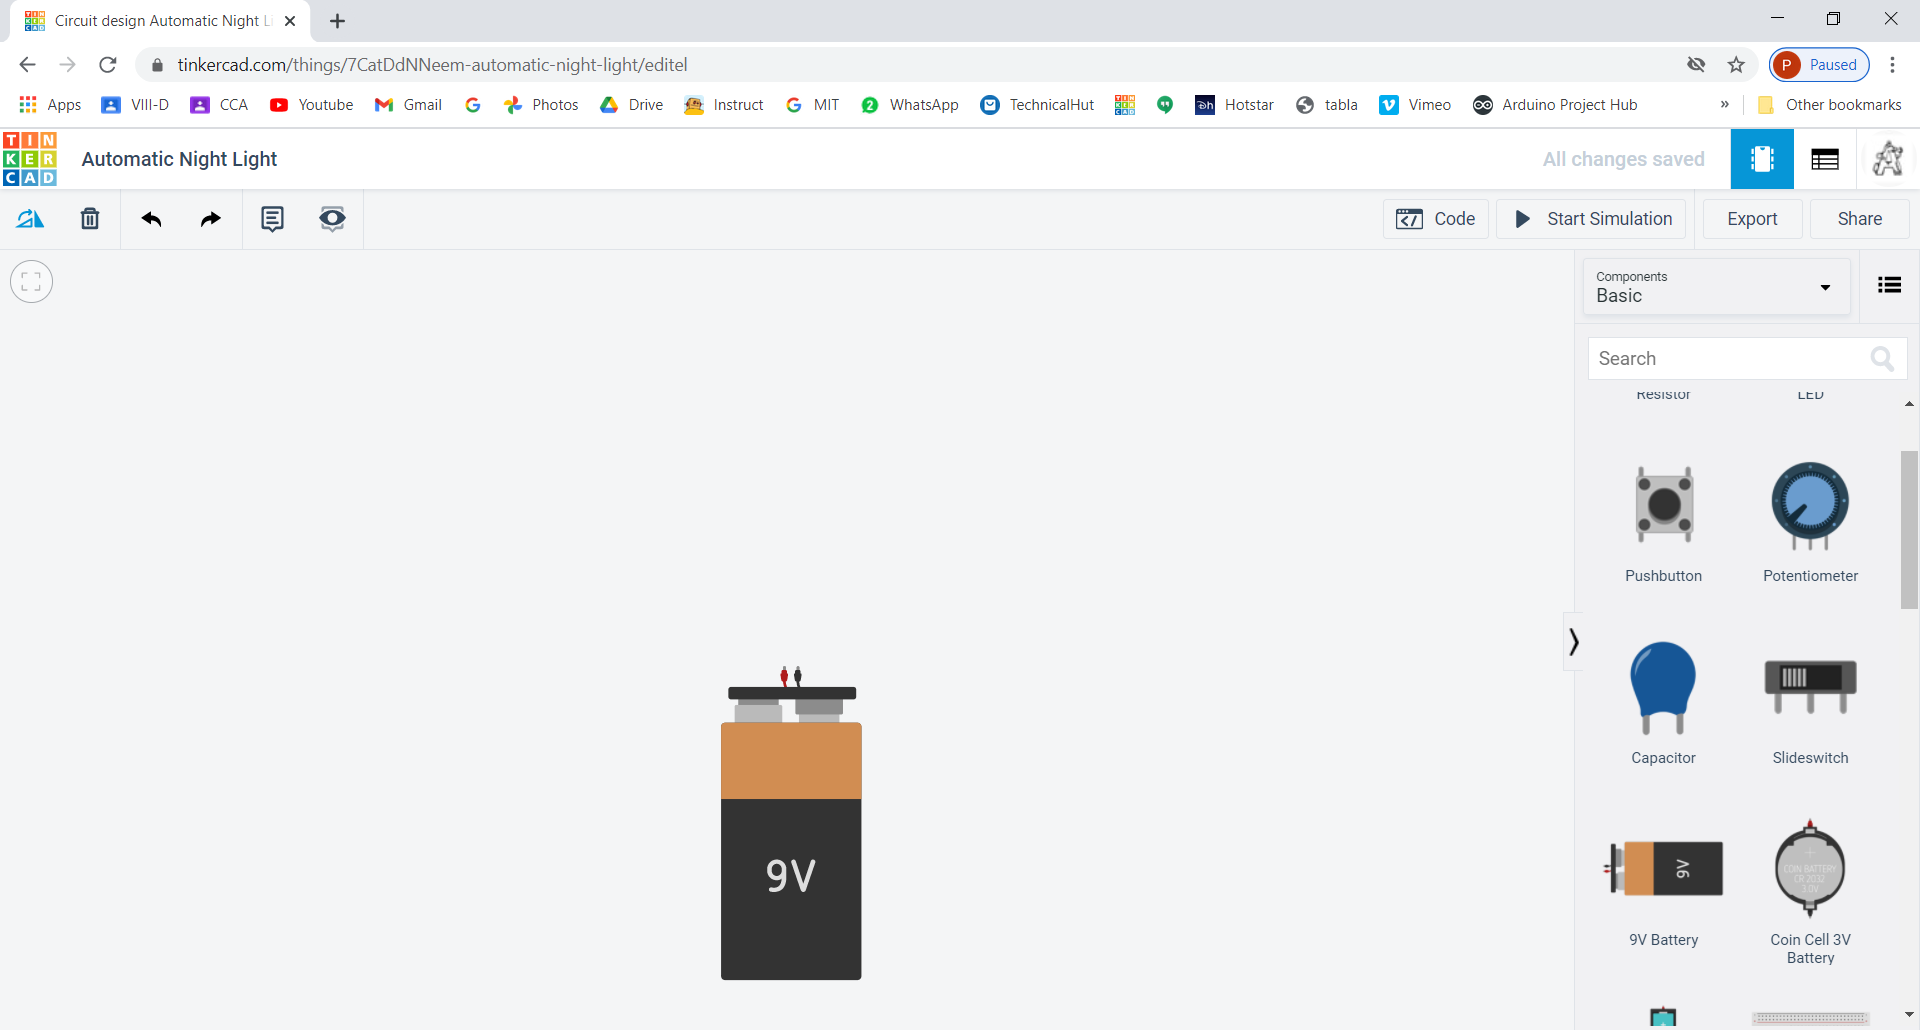The height and width of the screenshot is (1030, 1920).
Task: Open the annotation notes tool
Action: coord(272,218)
